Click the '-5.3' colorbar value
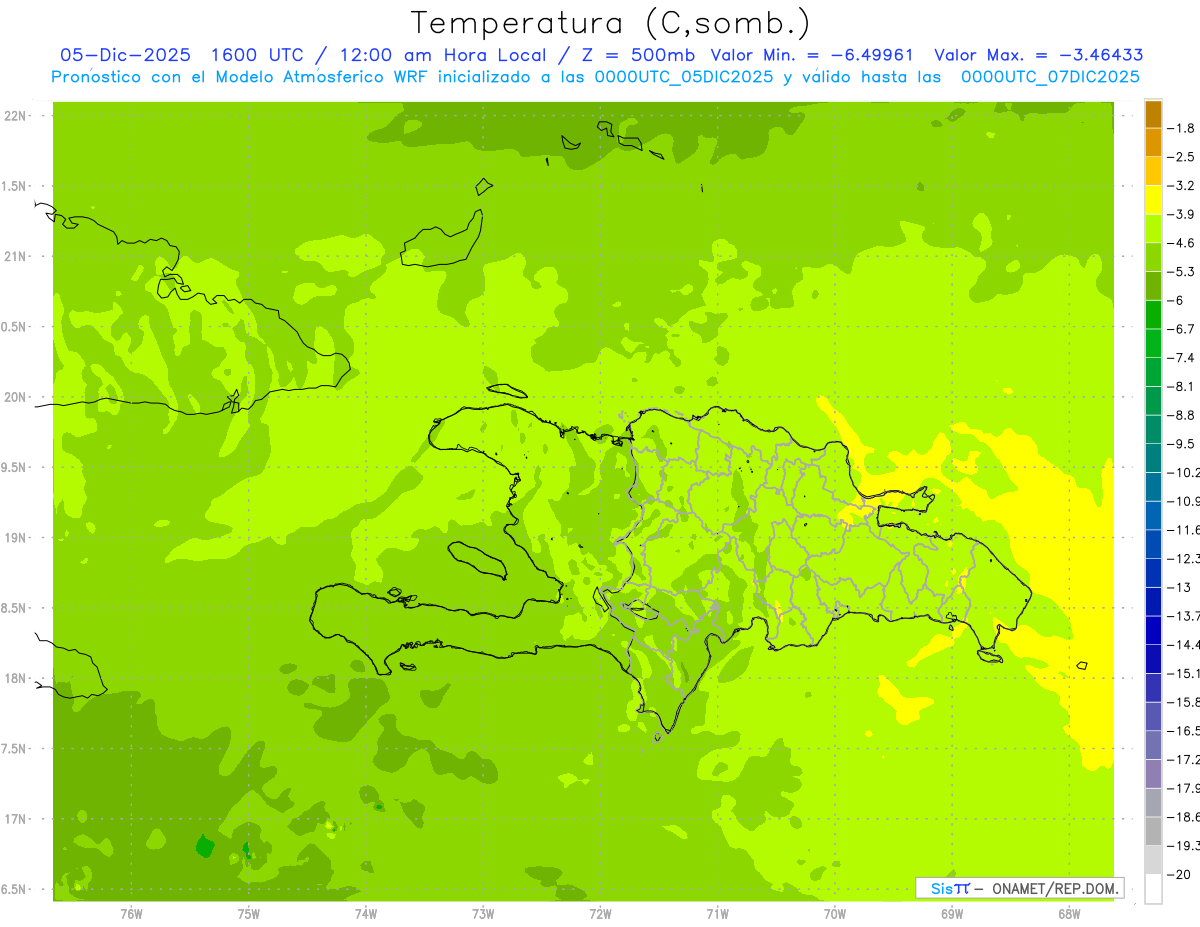 1182,272
